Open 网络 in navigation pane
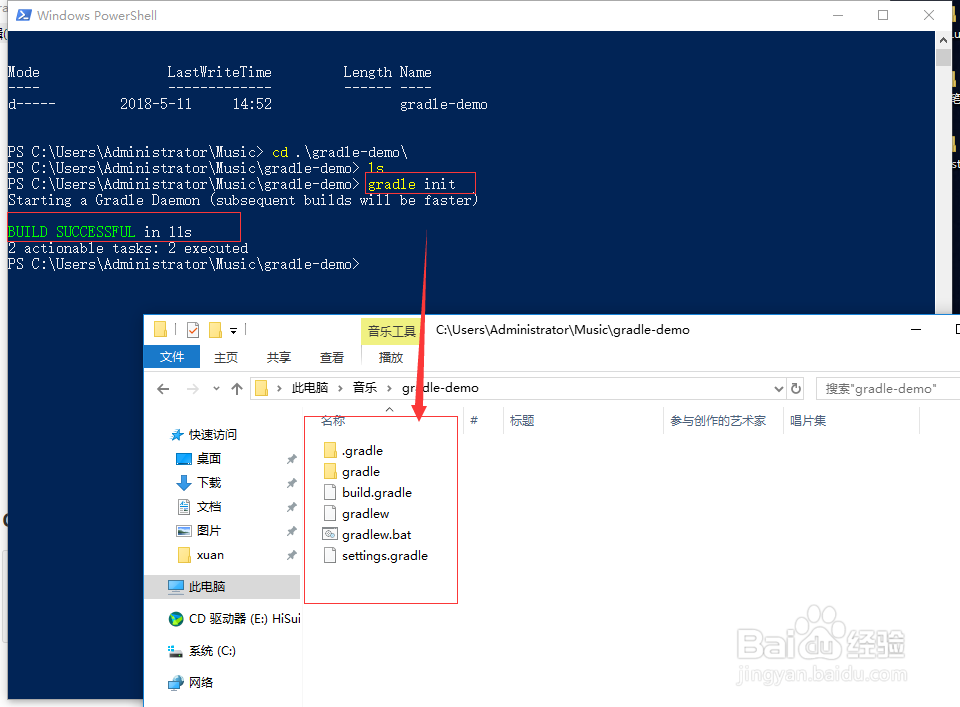Viewport: 960px width, 707px height. click(x=190, y=682)
